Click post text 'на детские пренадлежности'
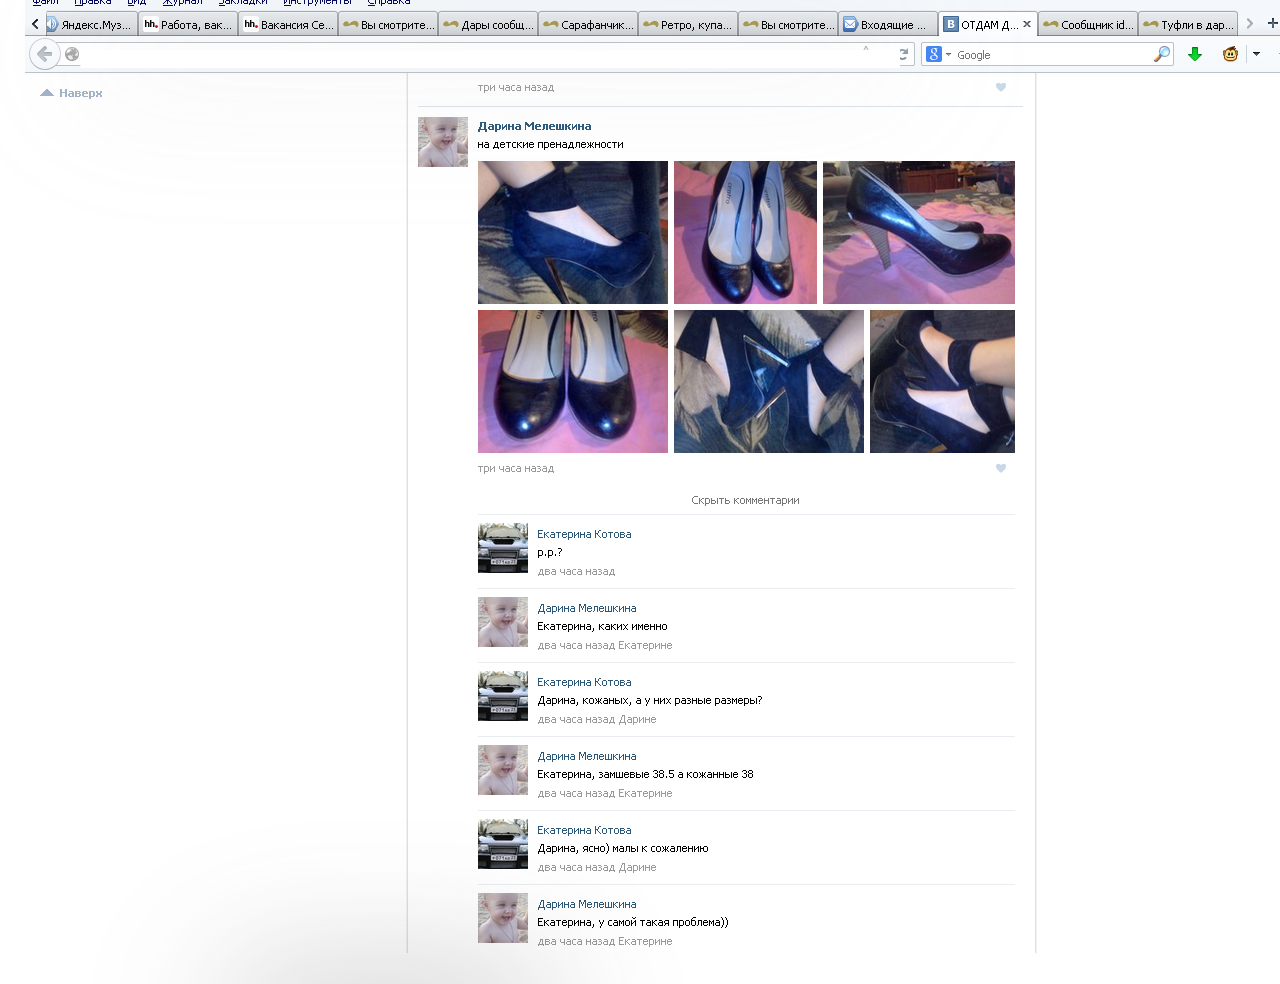This screenshot has width=1280, height=984. (550, 144)
